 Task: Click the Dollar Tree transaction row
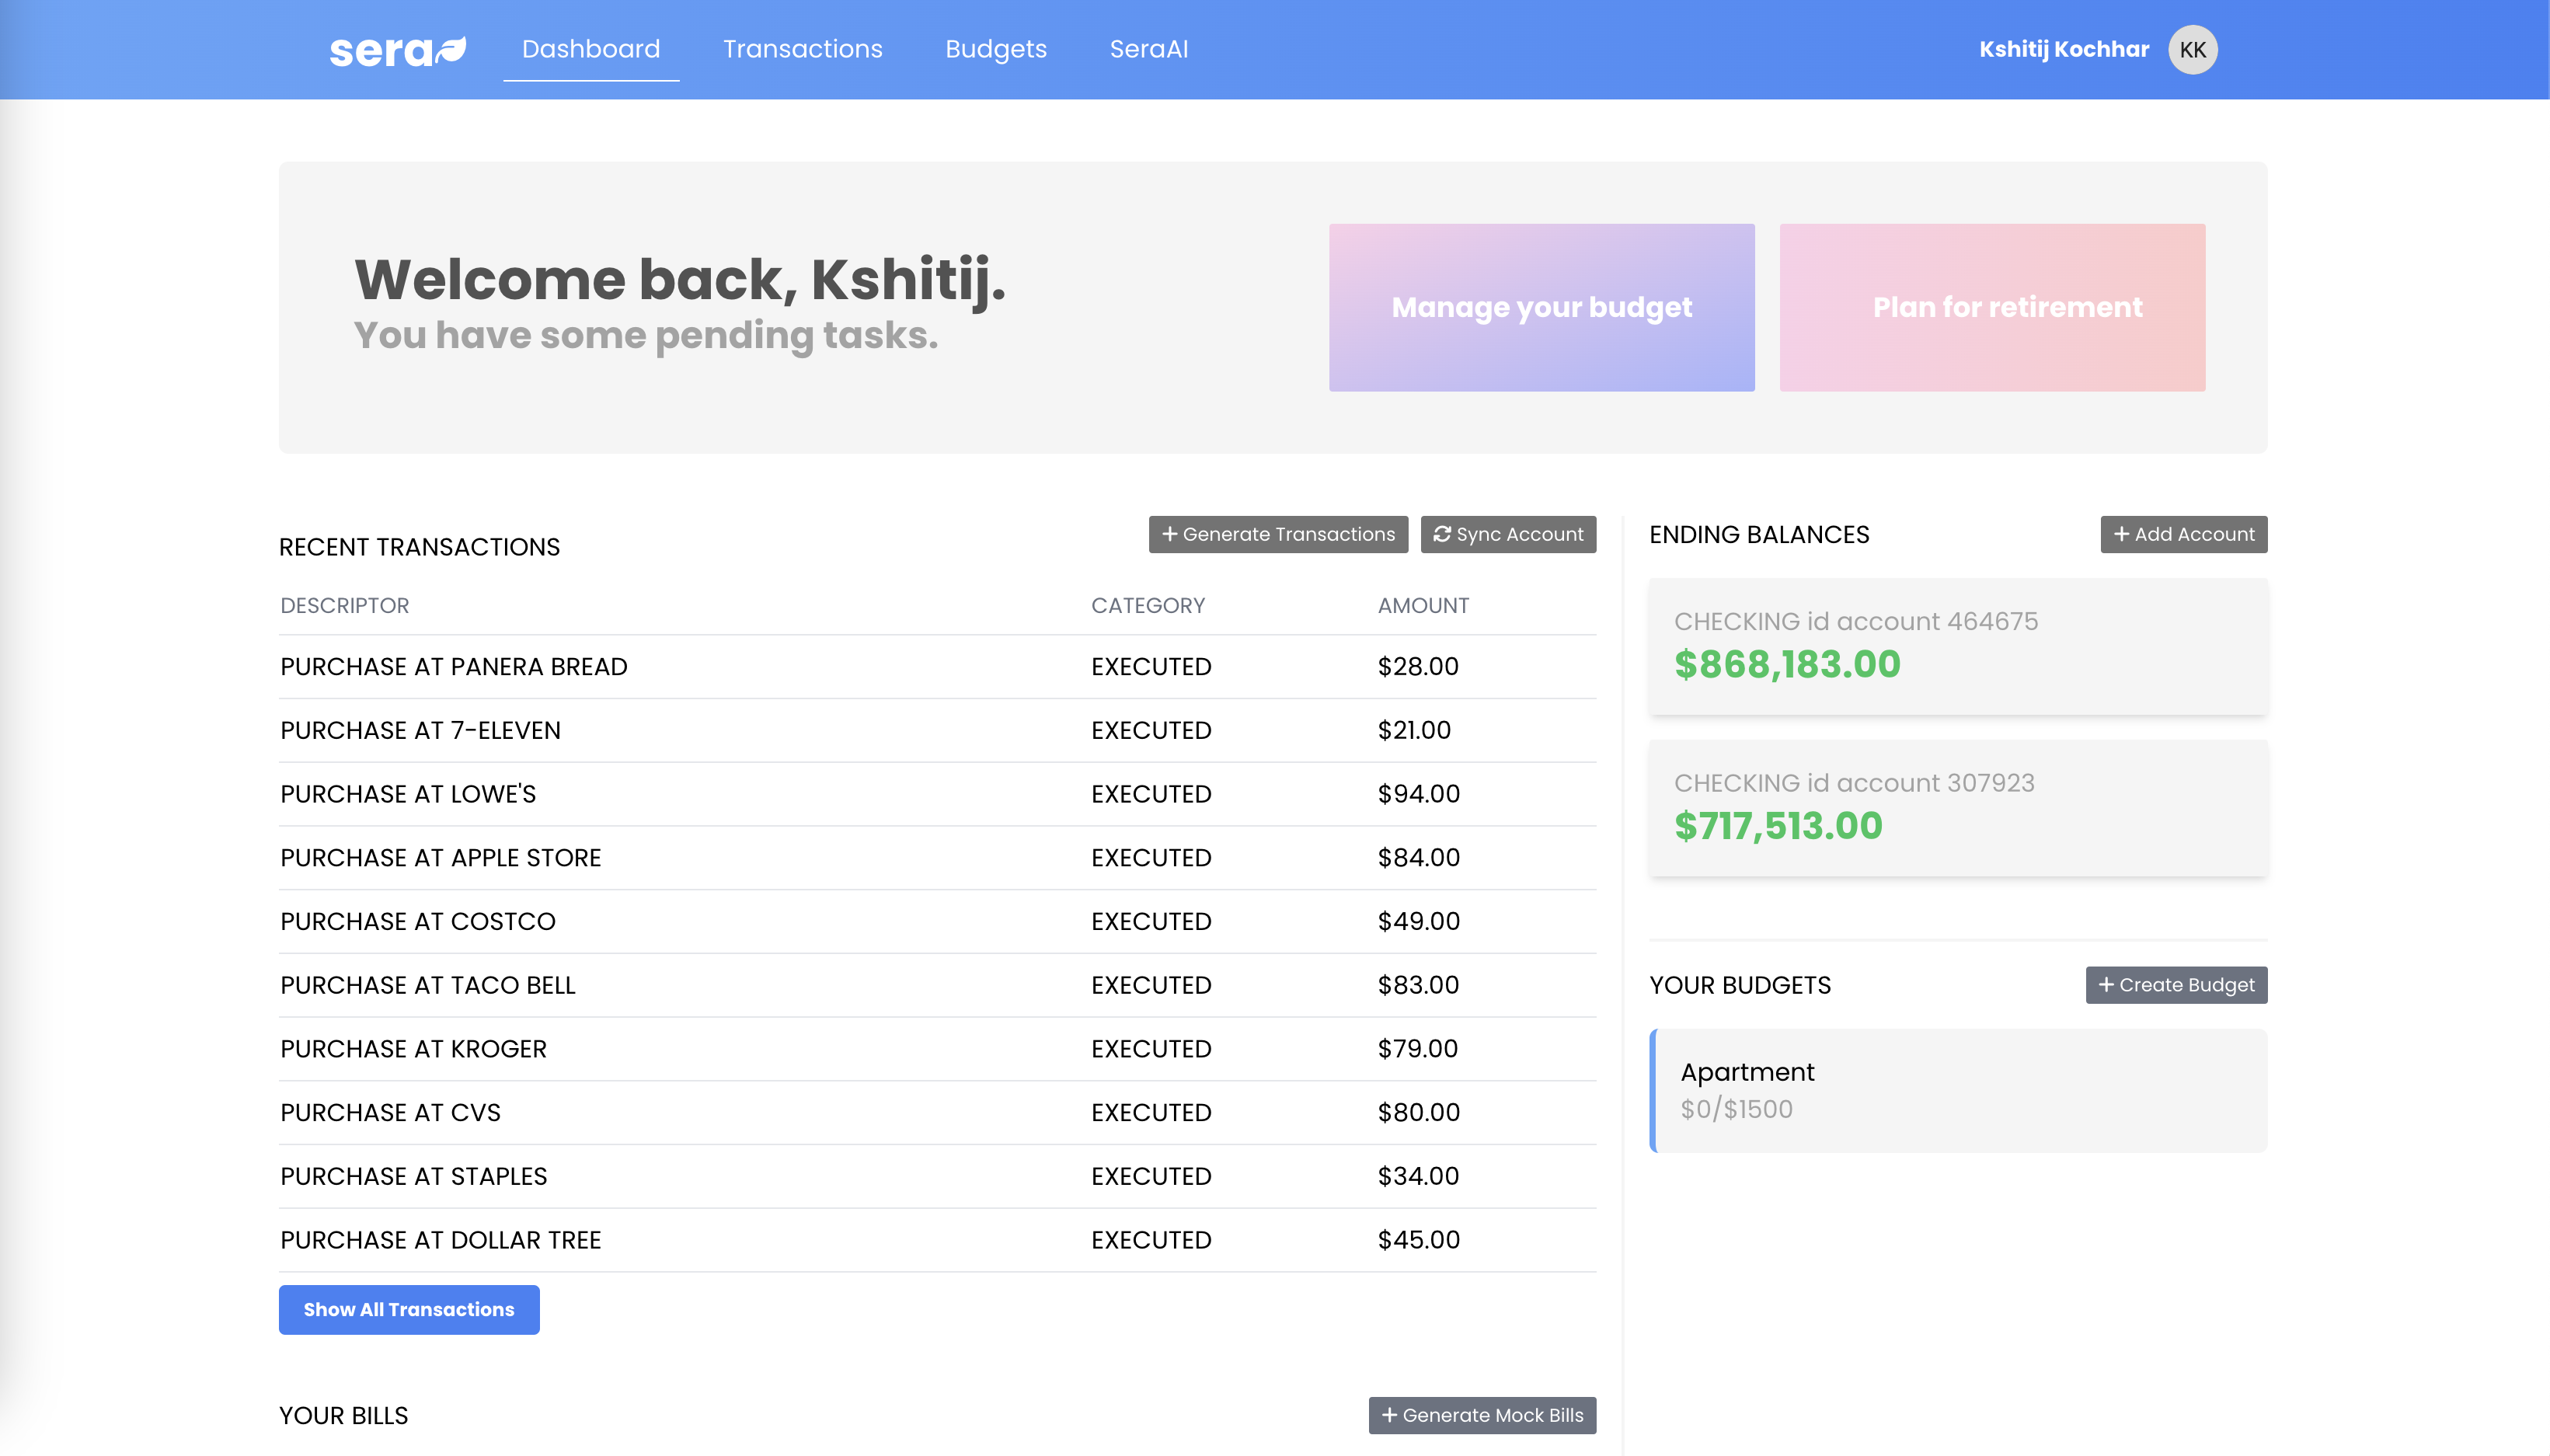(936, 1240)
